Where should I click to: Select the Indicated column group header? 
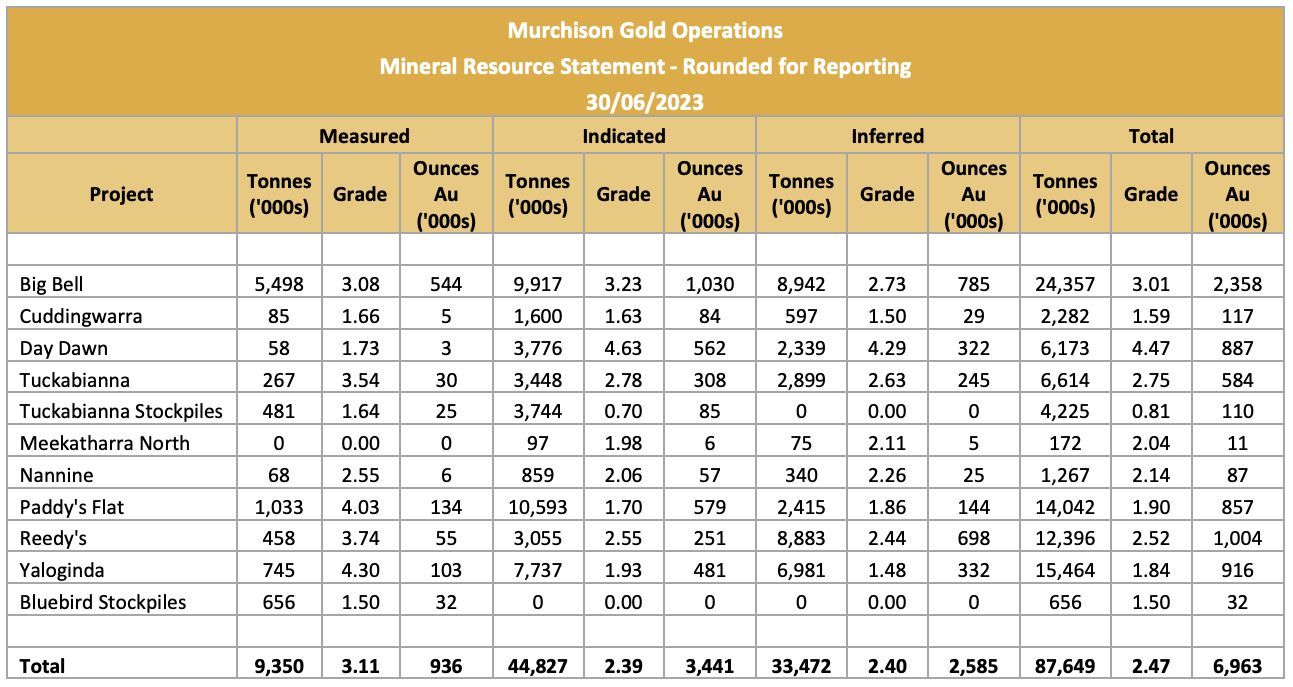(x=624, y=135)
